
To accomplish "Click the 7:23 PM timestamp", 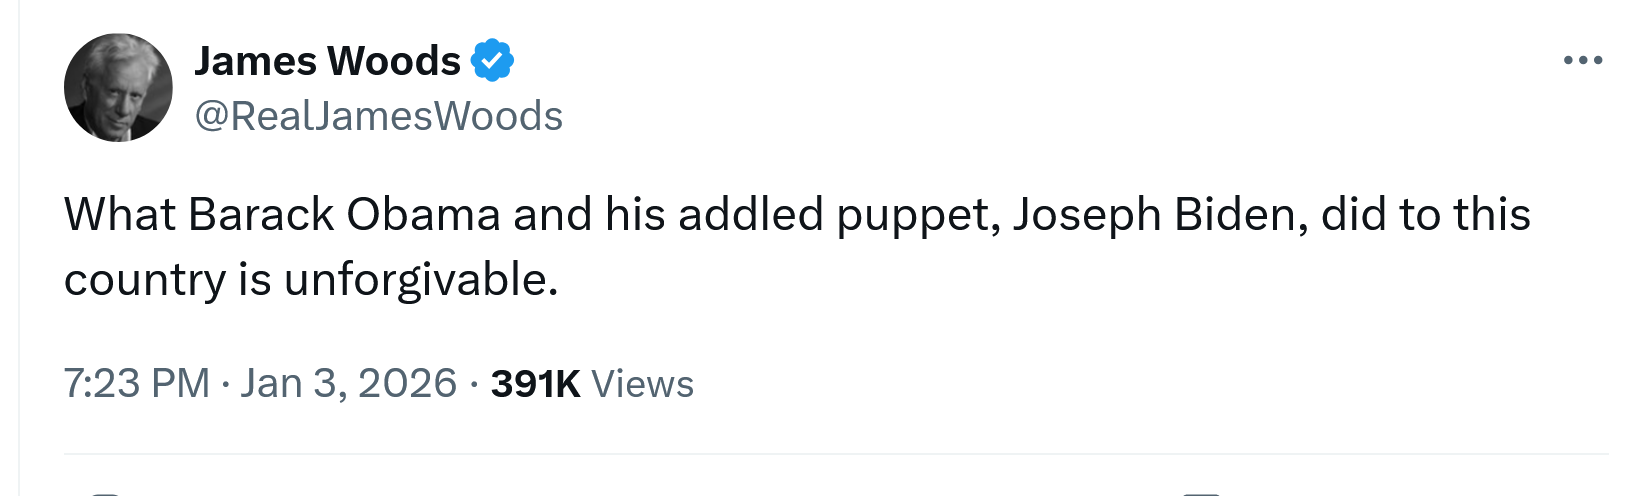I will [x=136, y=384].
